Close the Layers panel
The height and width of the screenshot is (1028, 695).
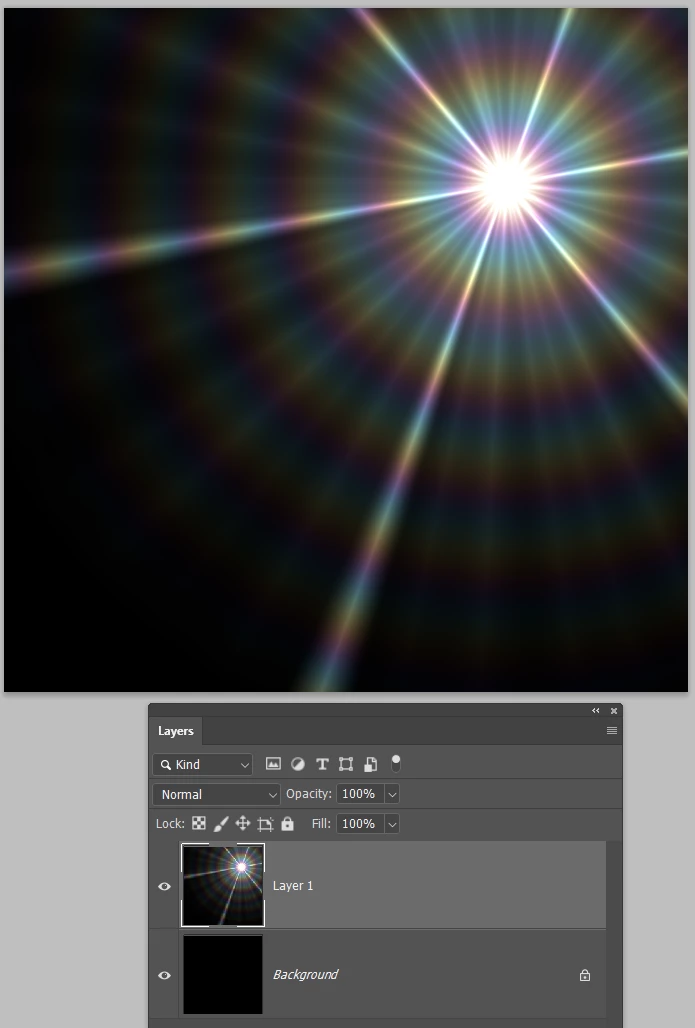click(614, 711)
